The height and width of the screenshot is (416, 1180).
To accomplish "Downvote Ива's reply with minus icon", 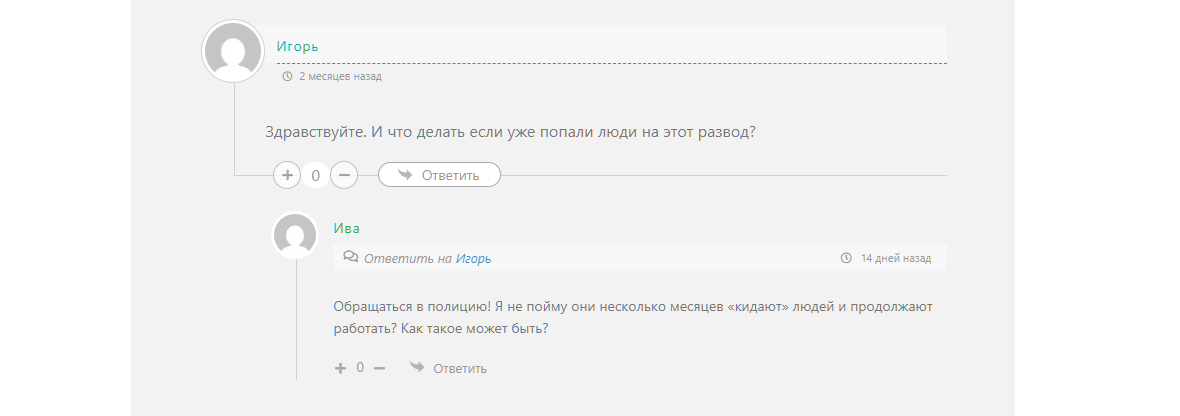I will pyautogui.click(x=379, y=368).
